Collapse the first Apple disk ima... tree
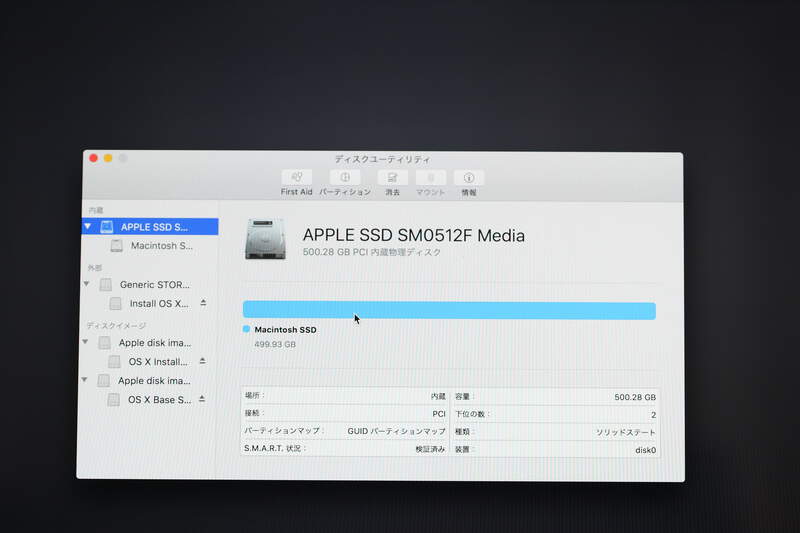The height and width of the screenshot is (533, 800). click(x=85, y=342)
